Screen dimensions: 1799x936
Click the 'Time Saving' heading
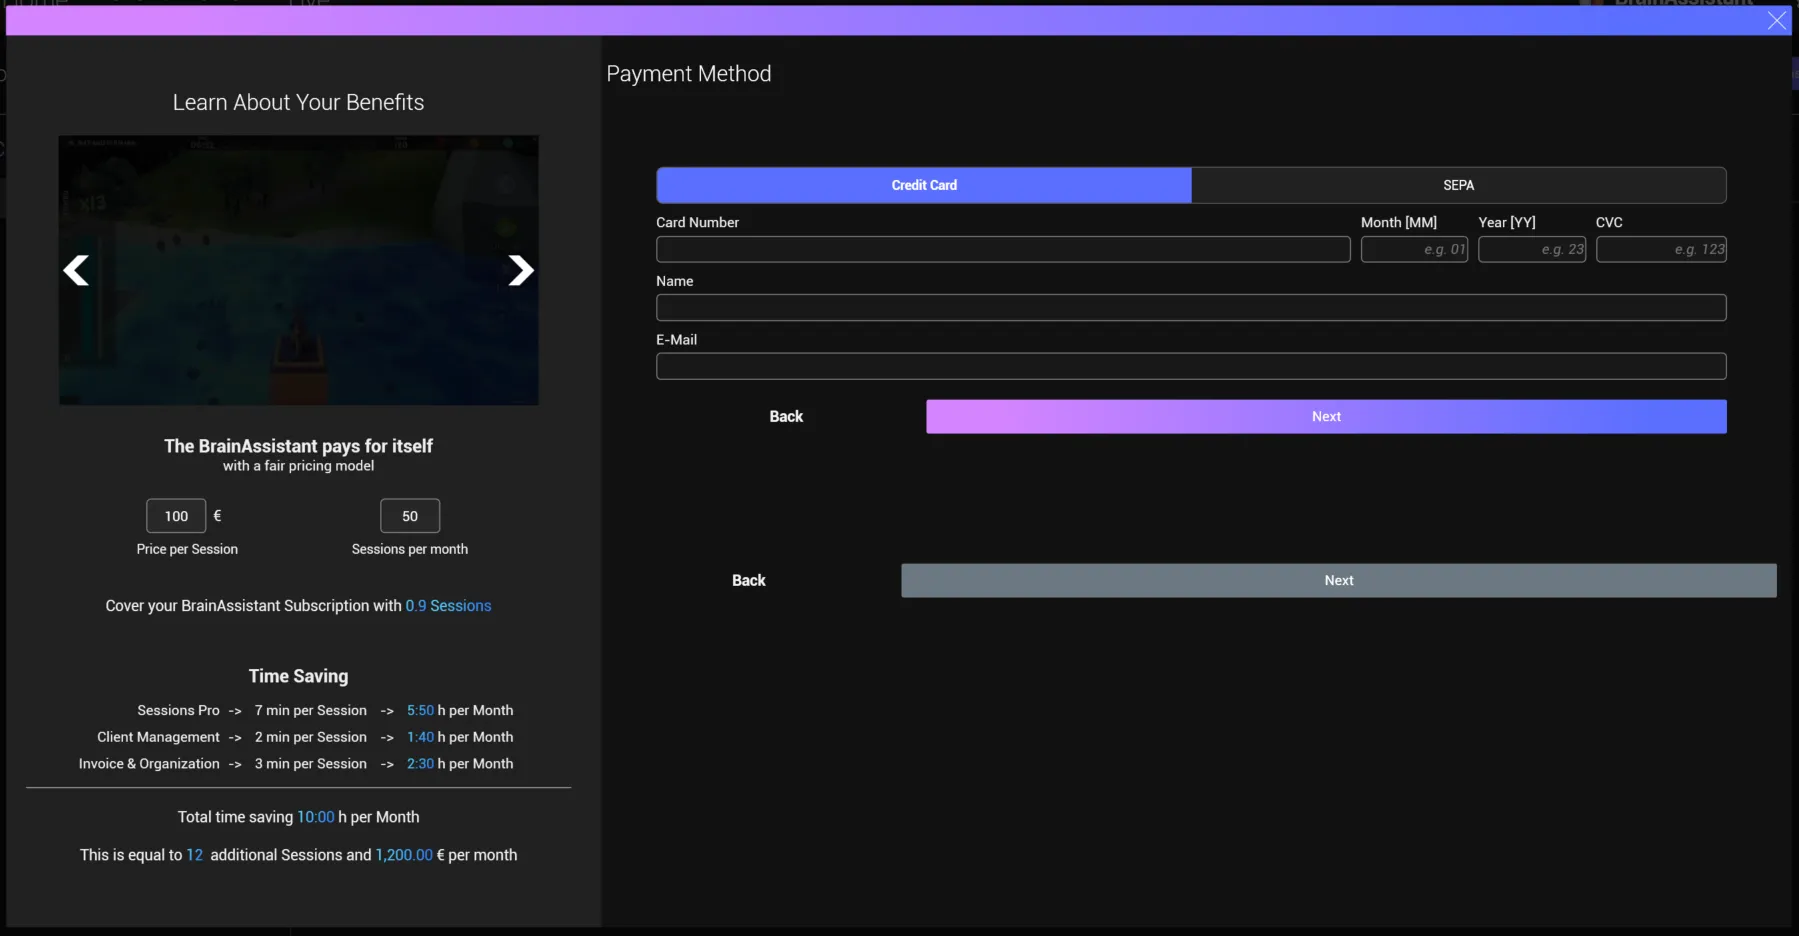coord(298,676)
